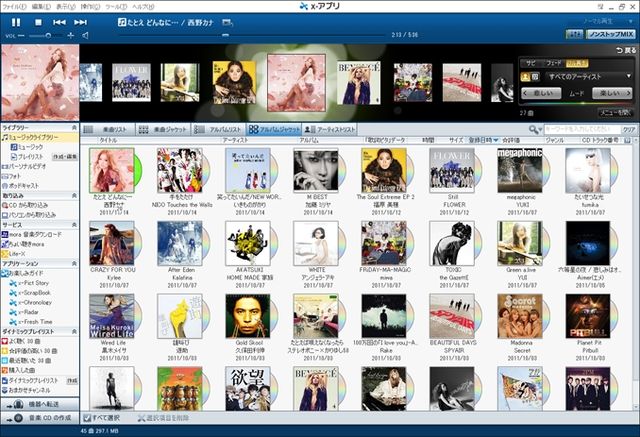This screenshot has height=437, width=640.
Task: Switch to the アーティストリスト view tab
Action: [x=329, y=130]
